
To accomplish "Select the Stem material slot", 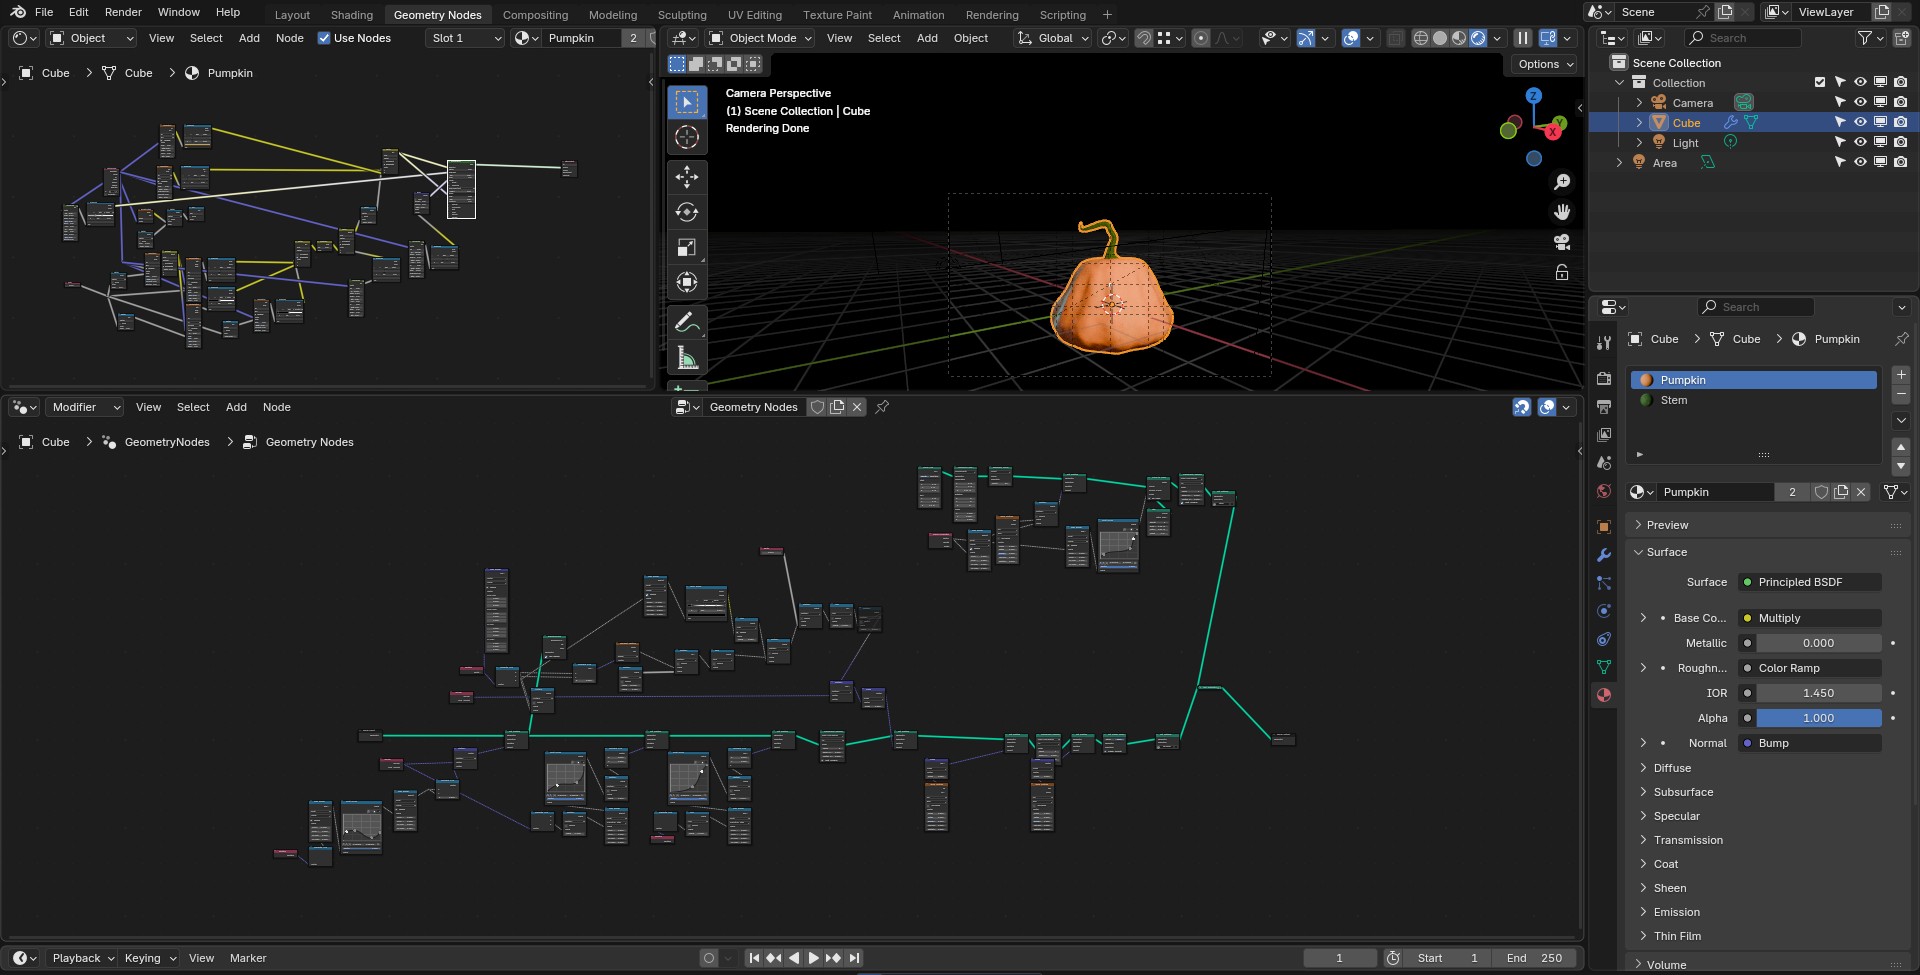I will click(1673, 400).
